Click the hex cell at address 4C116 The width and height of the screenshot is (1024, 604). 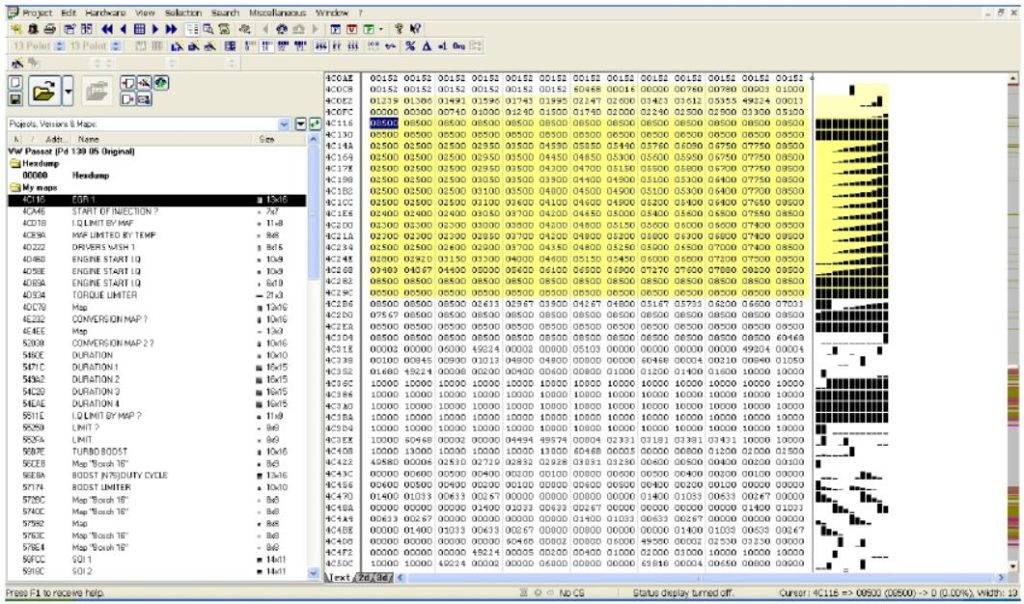coord(383,122)
